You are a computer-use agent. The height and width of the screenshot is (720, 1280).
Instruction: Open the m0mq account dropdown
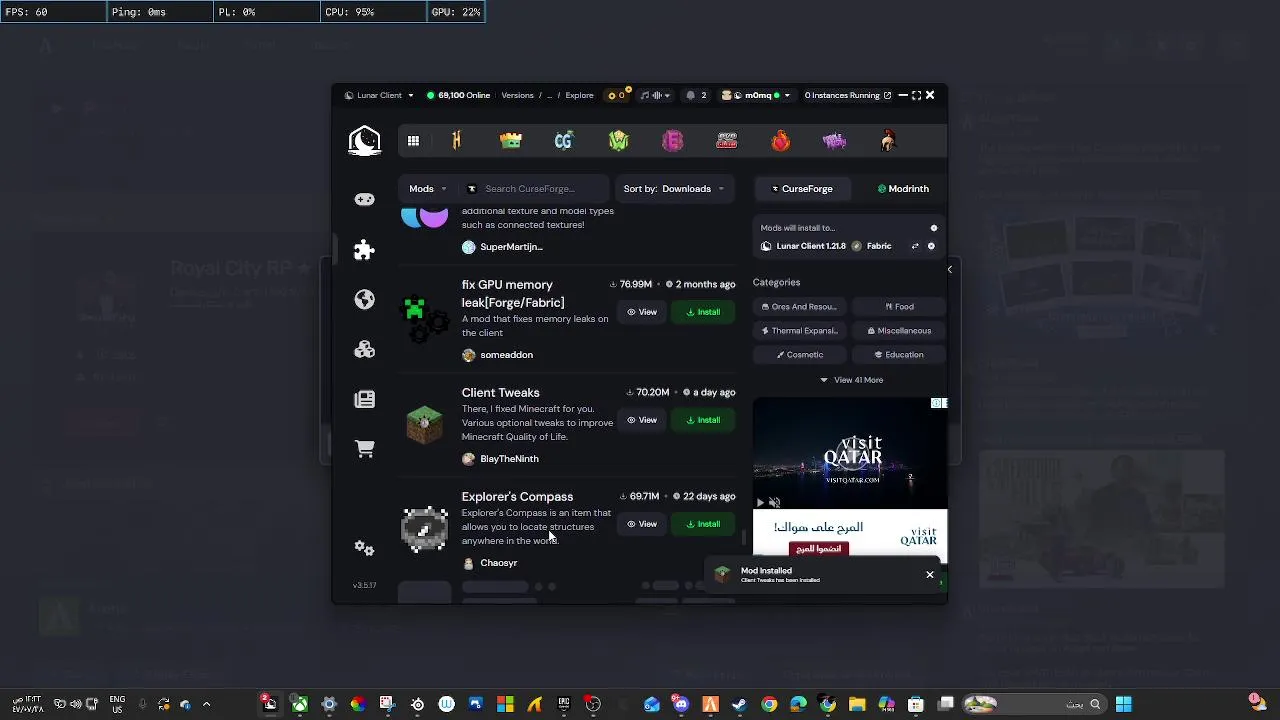(756, 95)
